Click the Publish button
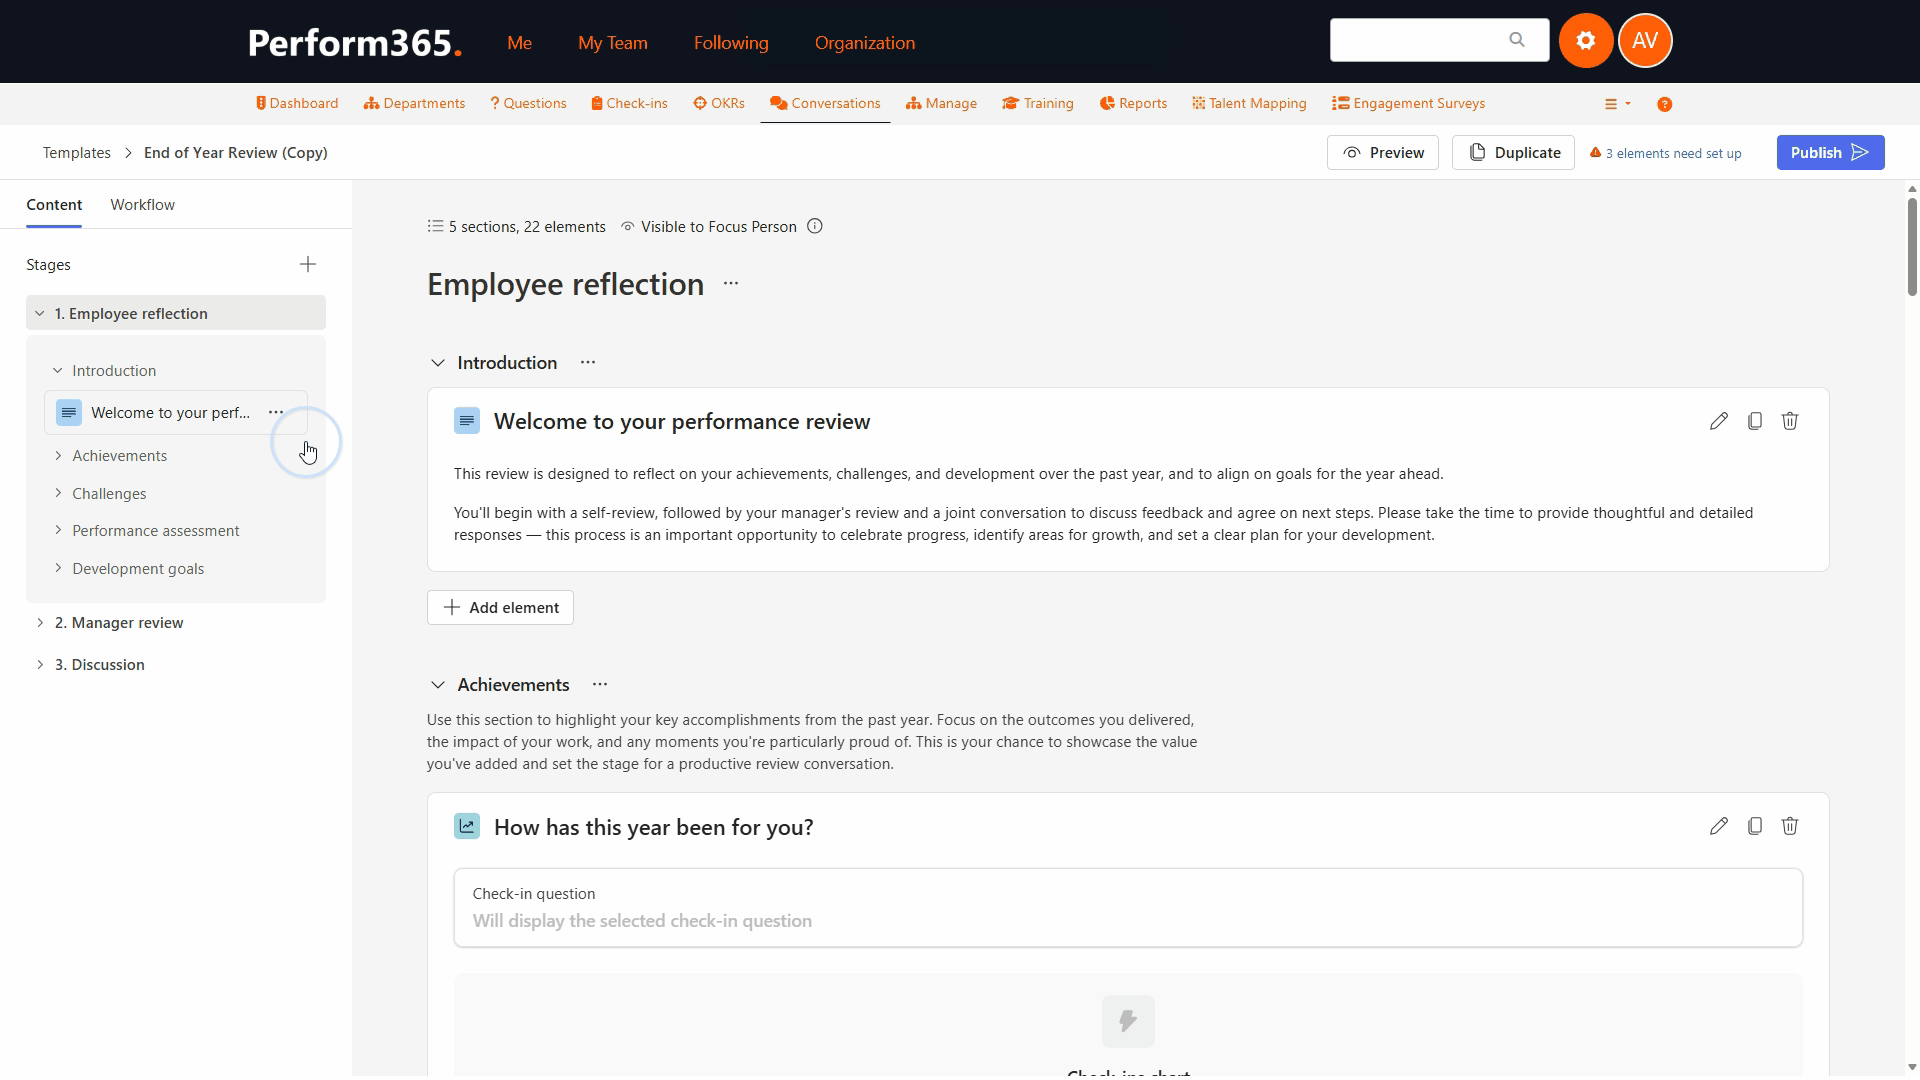1920x1080 pixels. 1830,152
